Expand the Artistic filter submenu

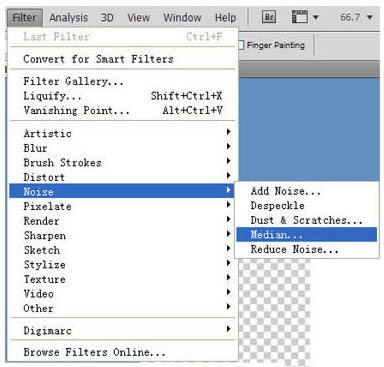123,133
